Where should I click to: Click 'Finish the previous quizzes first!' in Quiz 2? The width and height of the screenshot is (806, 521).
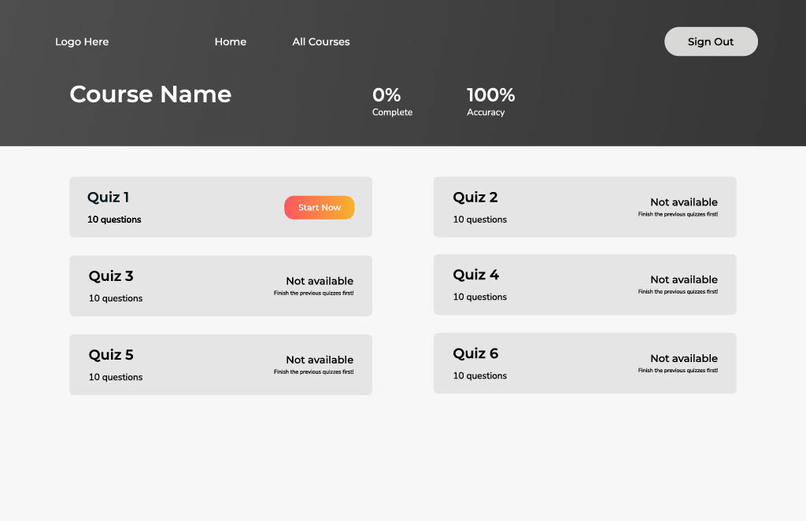pyautogui.click(x=678, y=214)
